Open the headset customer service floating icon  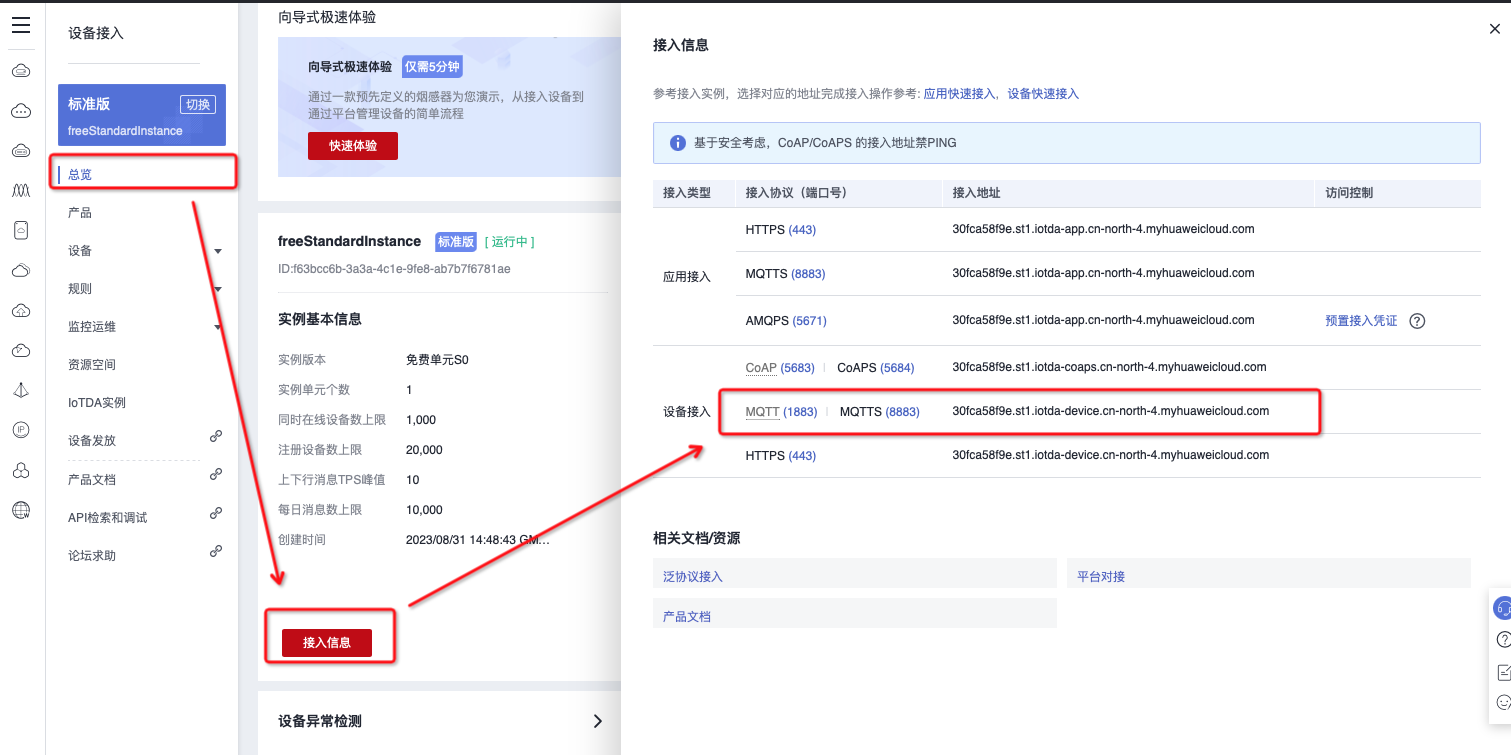1502,608
